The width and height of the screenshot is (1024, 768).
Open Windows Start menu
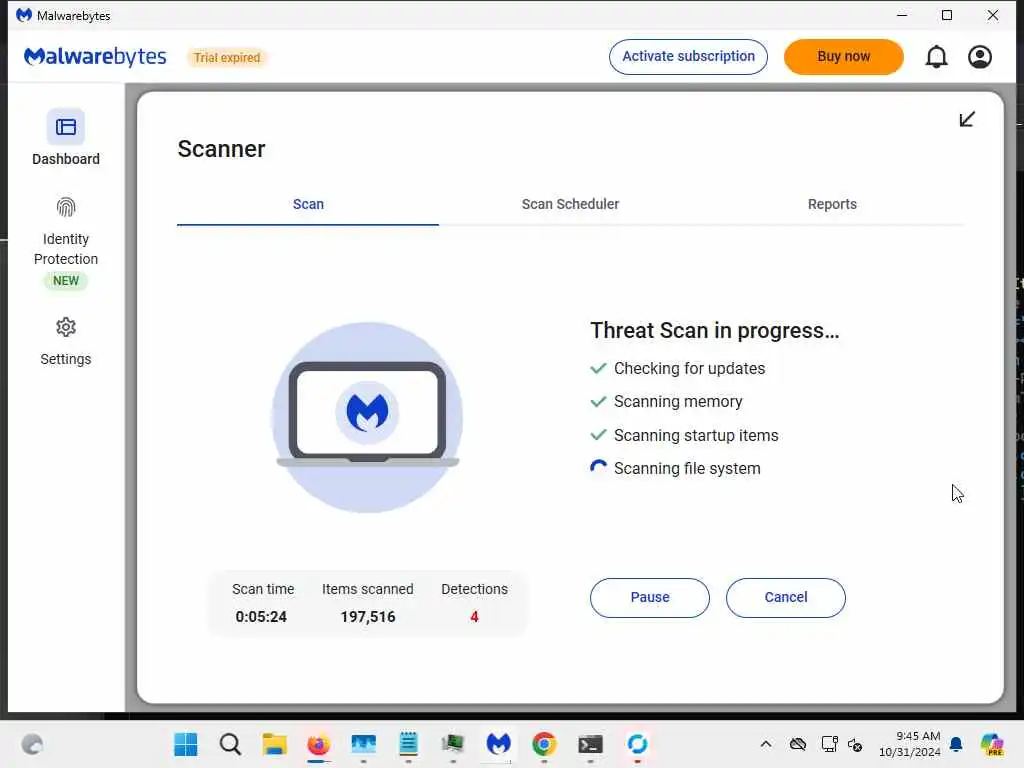pyautogui.click(x=185, y=744)
